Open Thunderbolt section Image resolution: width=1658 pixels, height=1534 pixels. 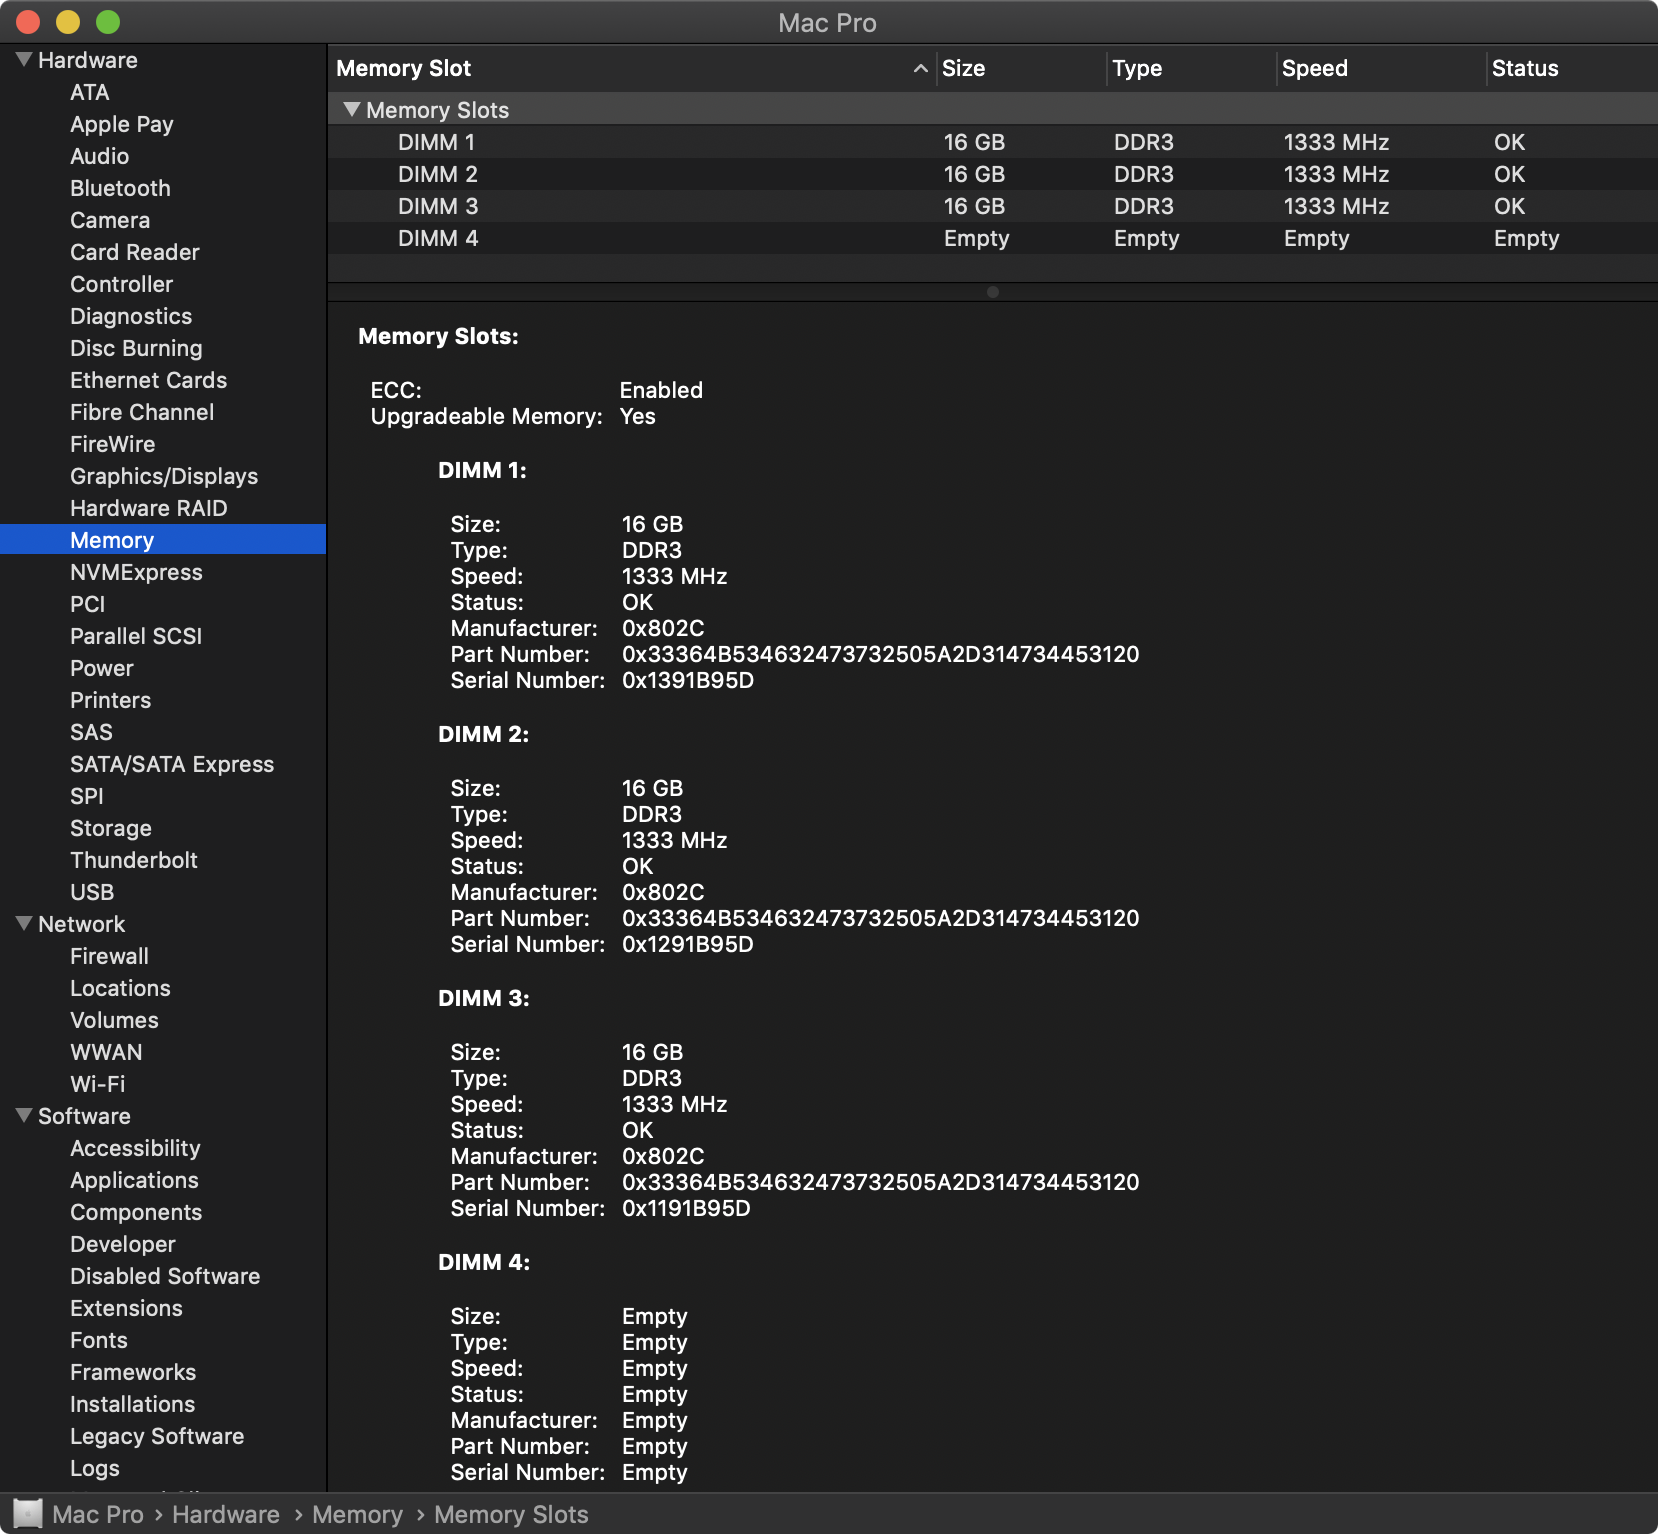tap(134, 860)
